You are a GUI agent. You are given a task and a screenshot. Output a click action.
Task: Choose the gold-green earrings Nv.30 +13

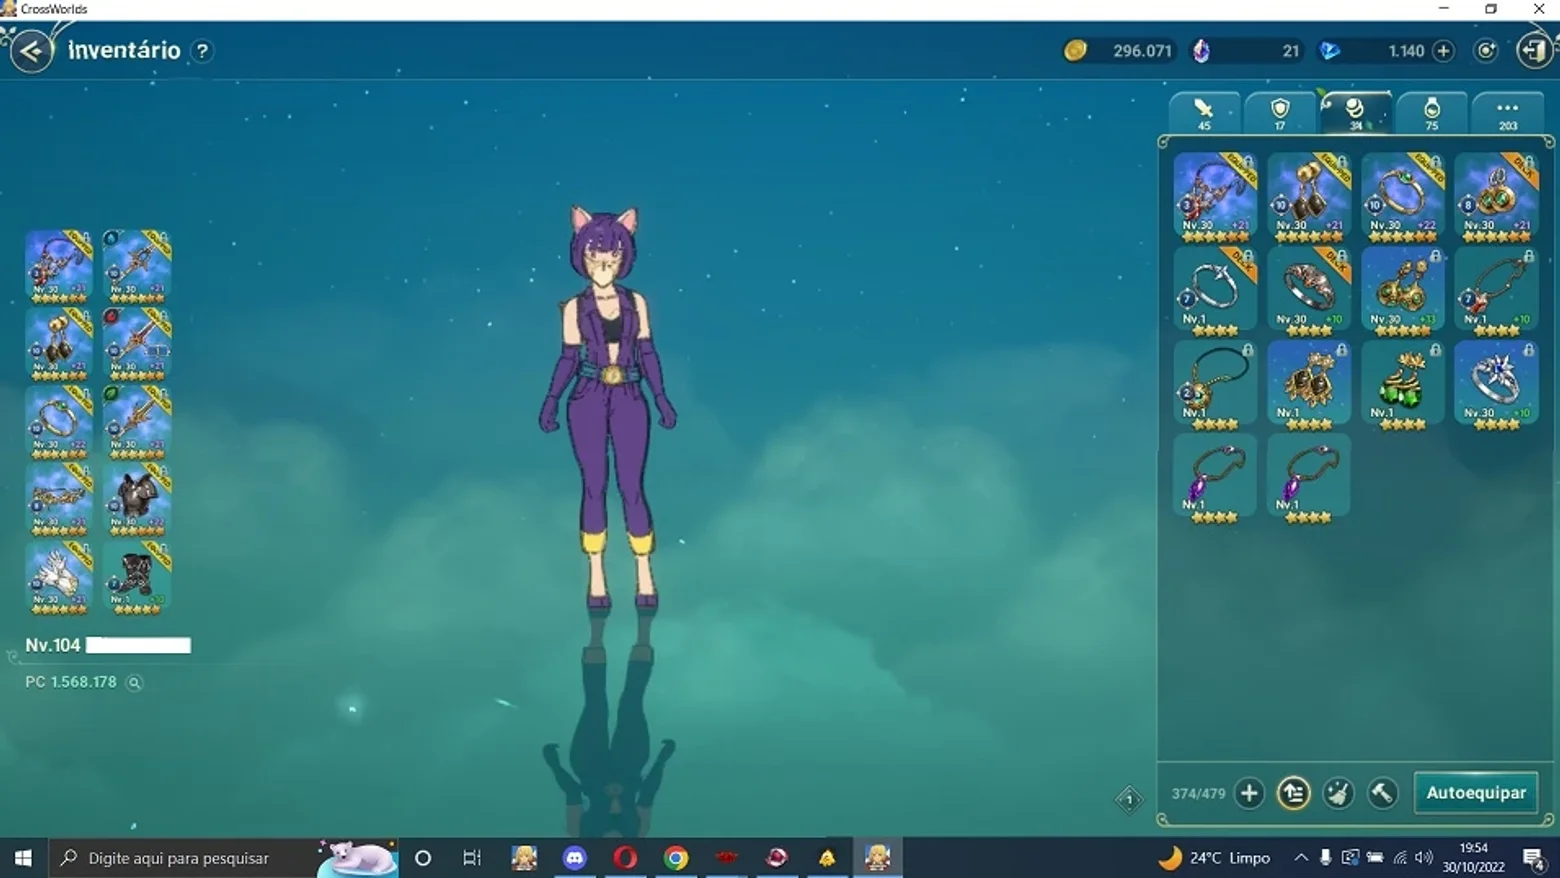(1403, 291)
